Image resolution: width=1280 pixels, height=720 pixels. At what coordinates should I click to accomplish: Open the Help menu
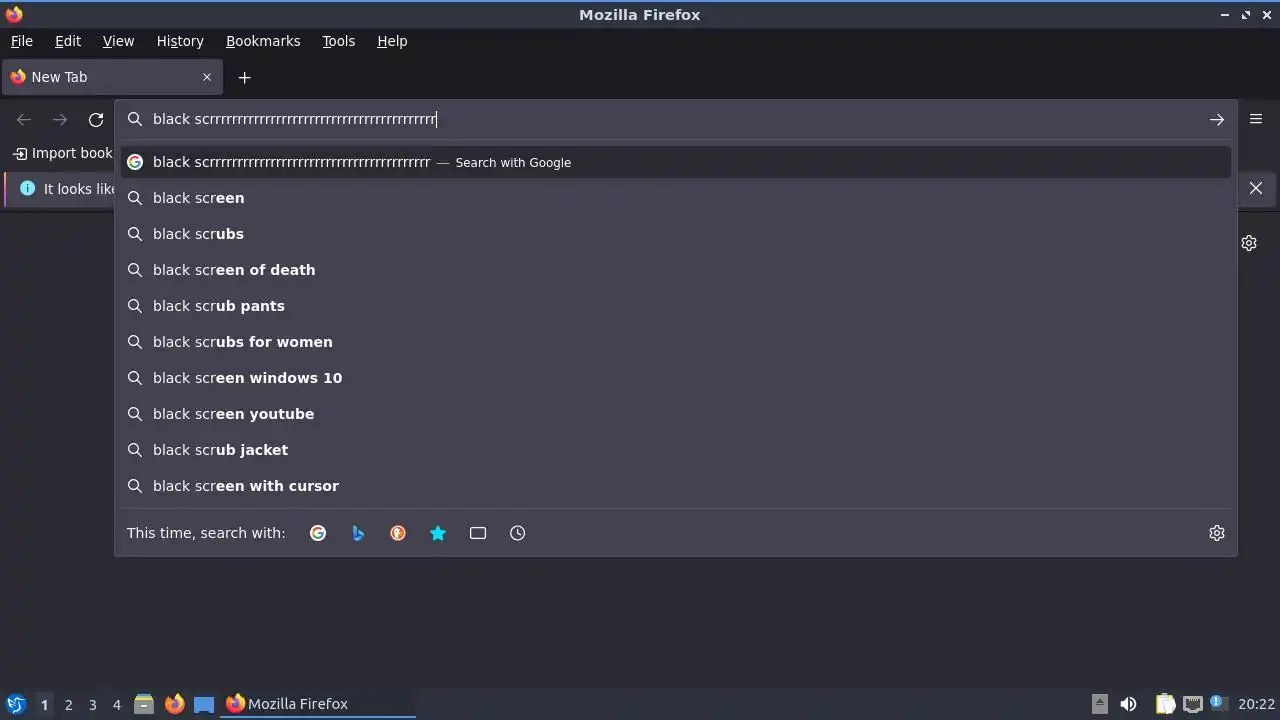(x=392, y=41)
